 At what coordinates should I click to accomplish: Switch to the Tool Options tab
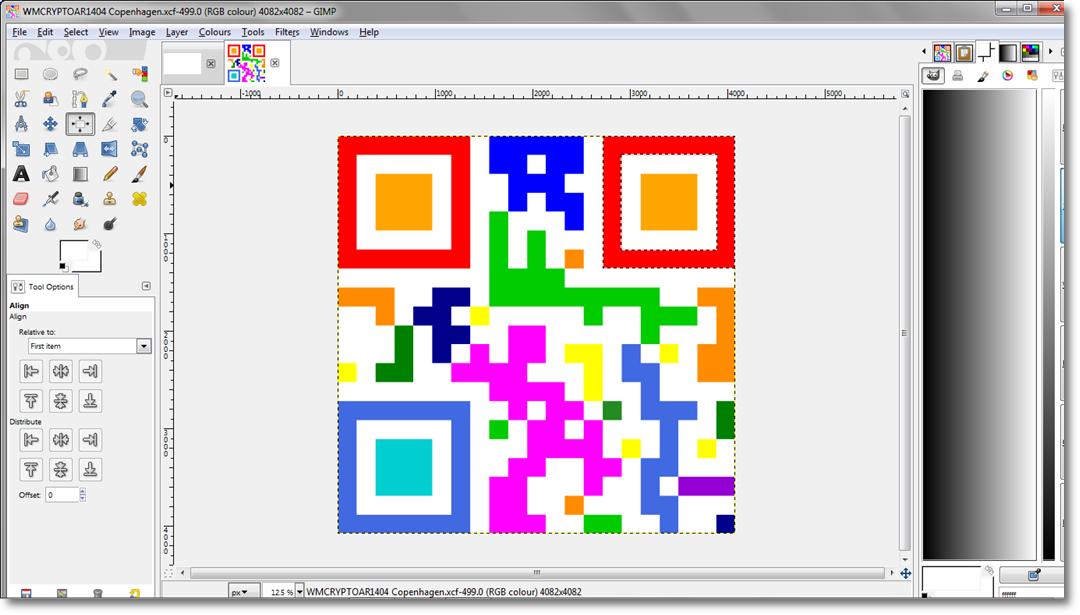pos(43,286)
